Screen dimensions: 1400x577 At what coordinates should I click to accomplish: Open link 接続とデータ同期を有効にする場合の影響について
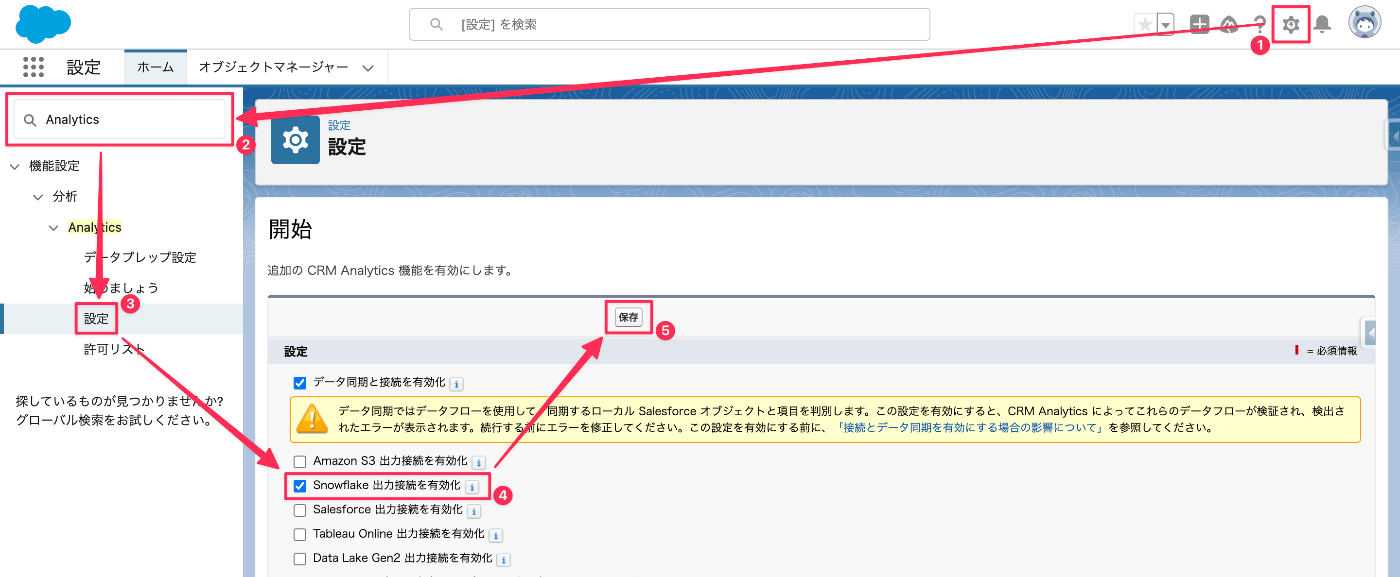(970, 428)
